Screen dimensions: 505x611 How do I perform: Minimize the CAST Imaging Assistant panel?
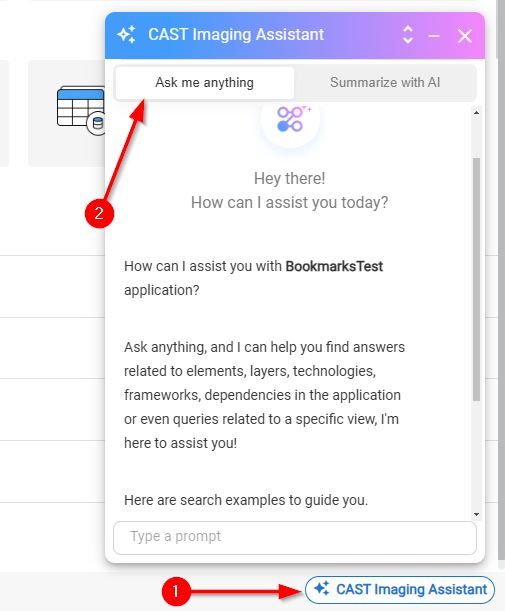(434, 36)
